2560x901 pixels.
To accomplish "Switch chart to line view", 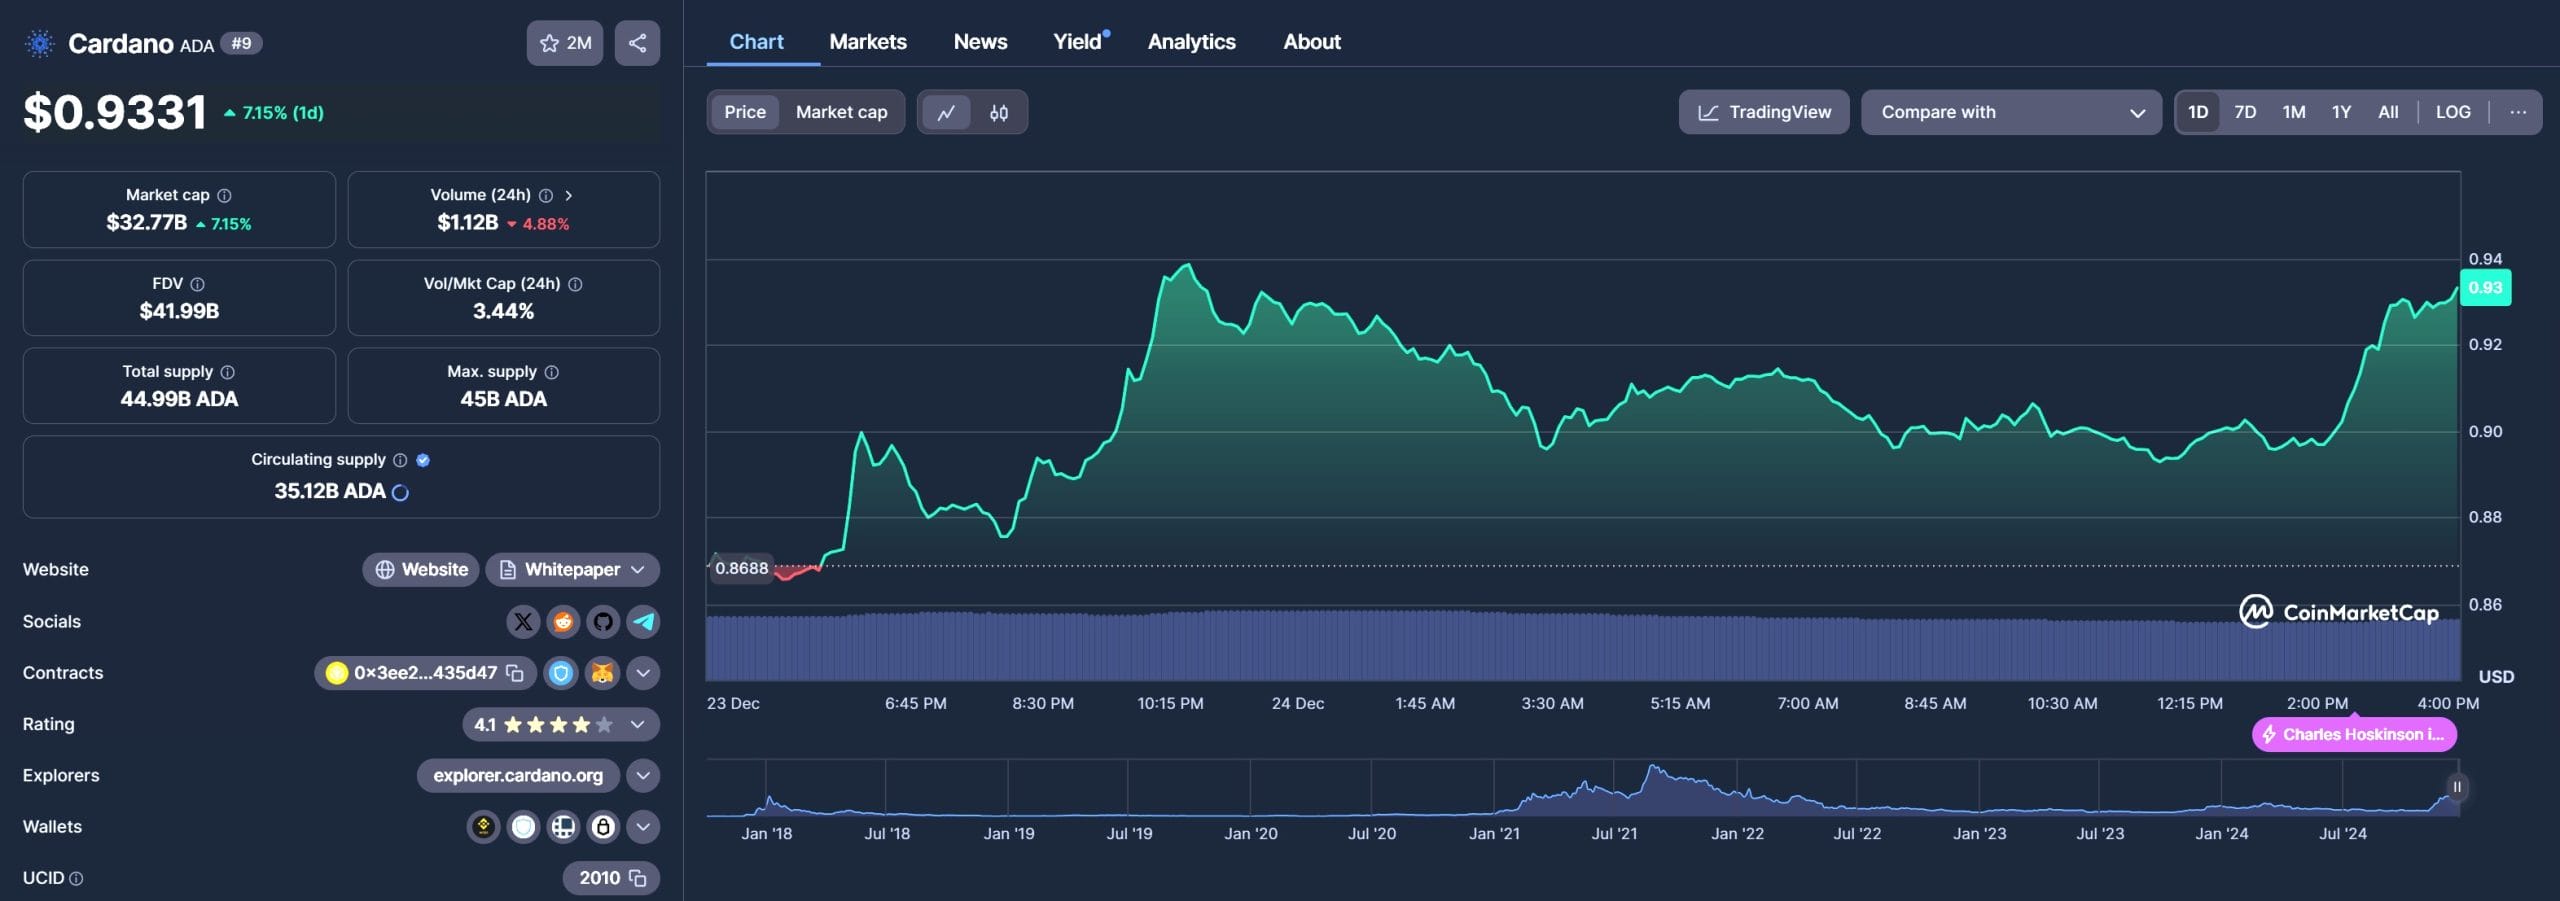I will (x=946, y=112).
